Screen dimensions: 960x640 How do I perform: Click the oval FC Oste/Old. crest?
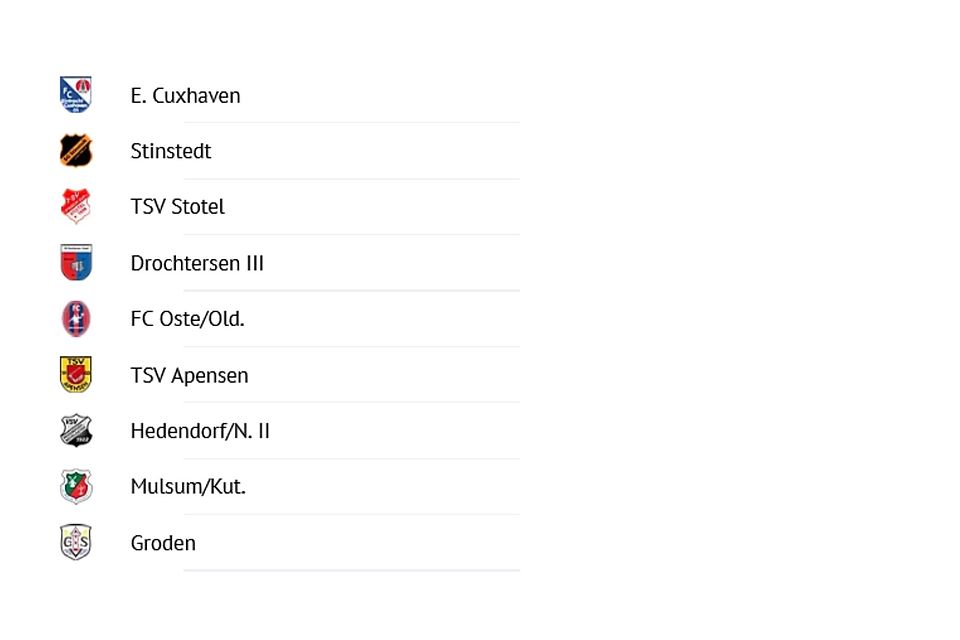(76, 319)
